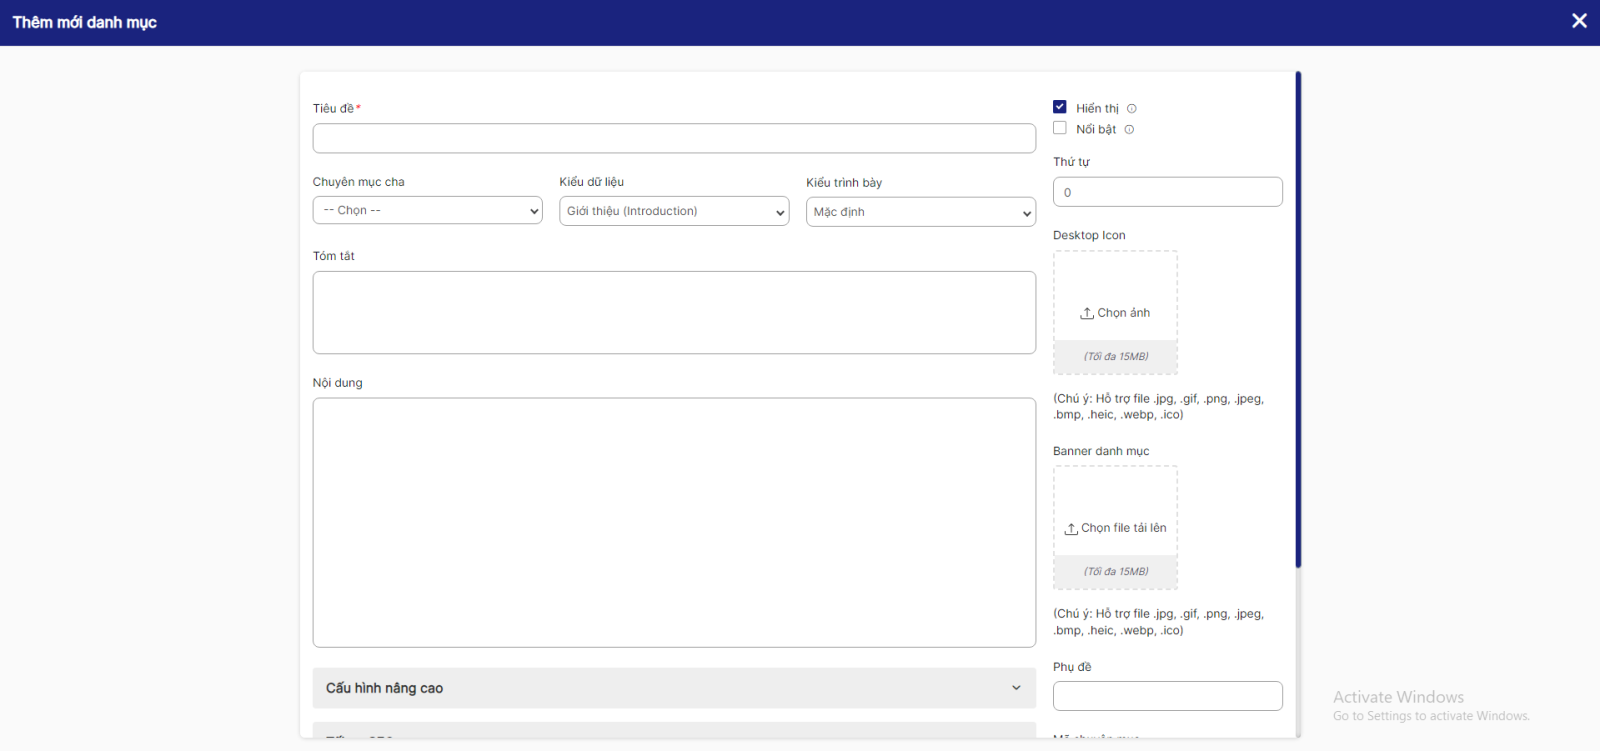Screen dimensions: 1600x751
Task: Click Chọn ảnh upload text
Action: 1123,313
